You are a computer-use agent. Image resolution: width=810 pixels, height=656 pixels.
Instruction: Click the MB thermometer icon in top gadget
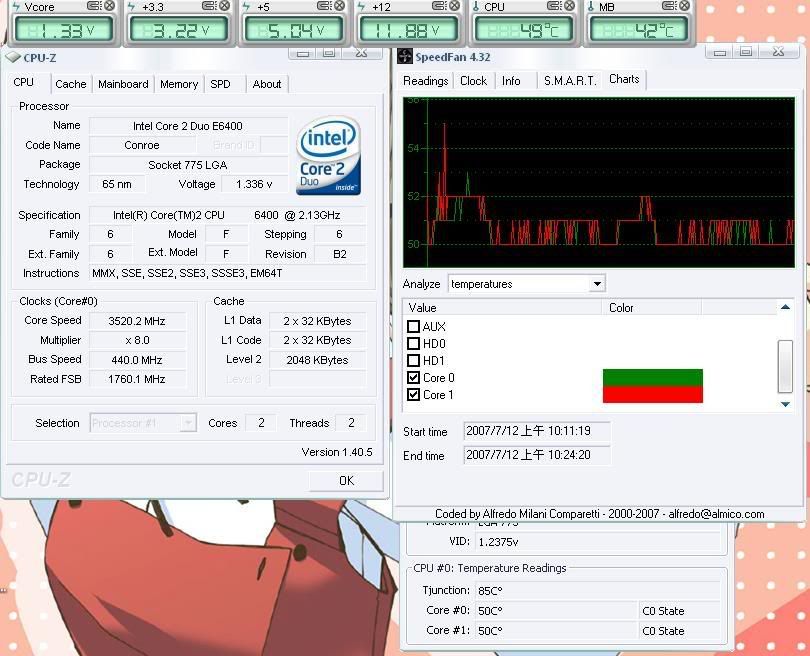pos(592,7)
